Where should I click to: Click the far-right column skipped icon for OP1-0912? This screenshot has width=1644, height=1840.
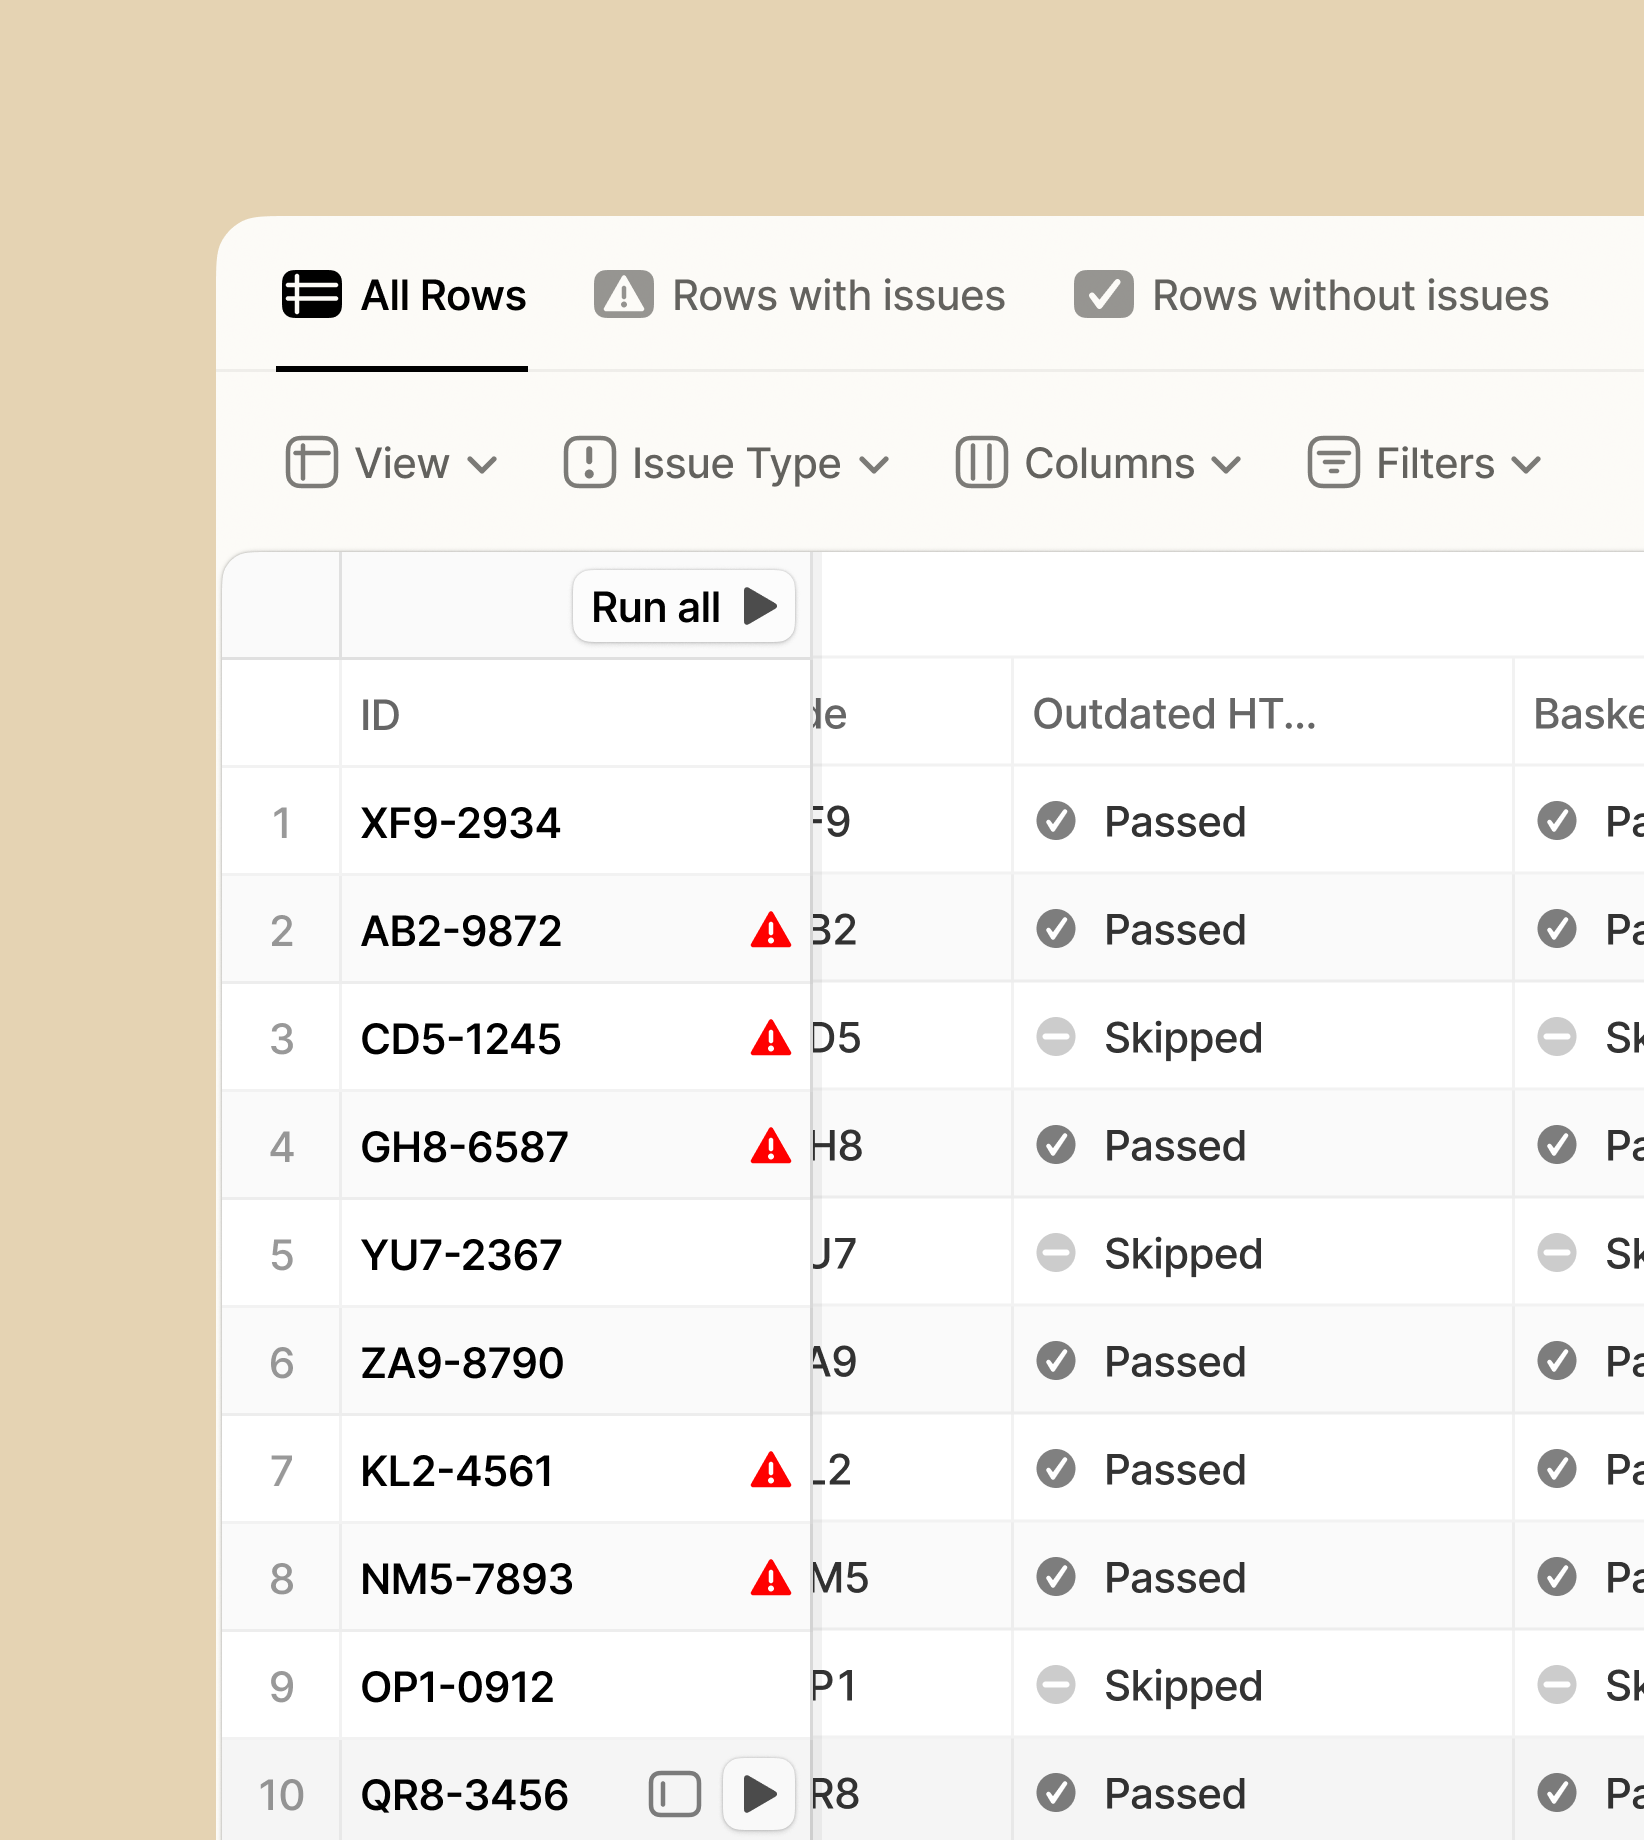1557,1685
